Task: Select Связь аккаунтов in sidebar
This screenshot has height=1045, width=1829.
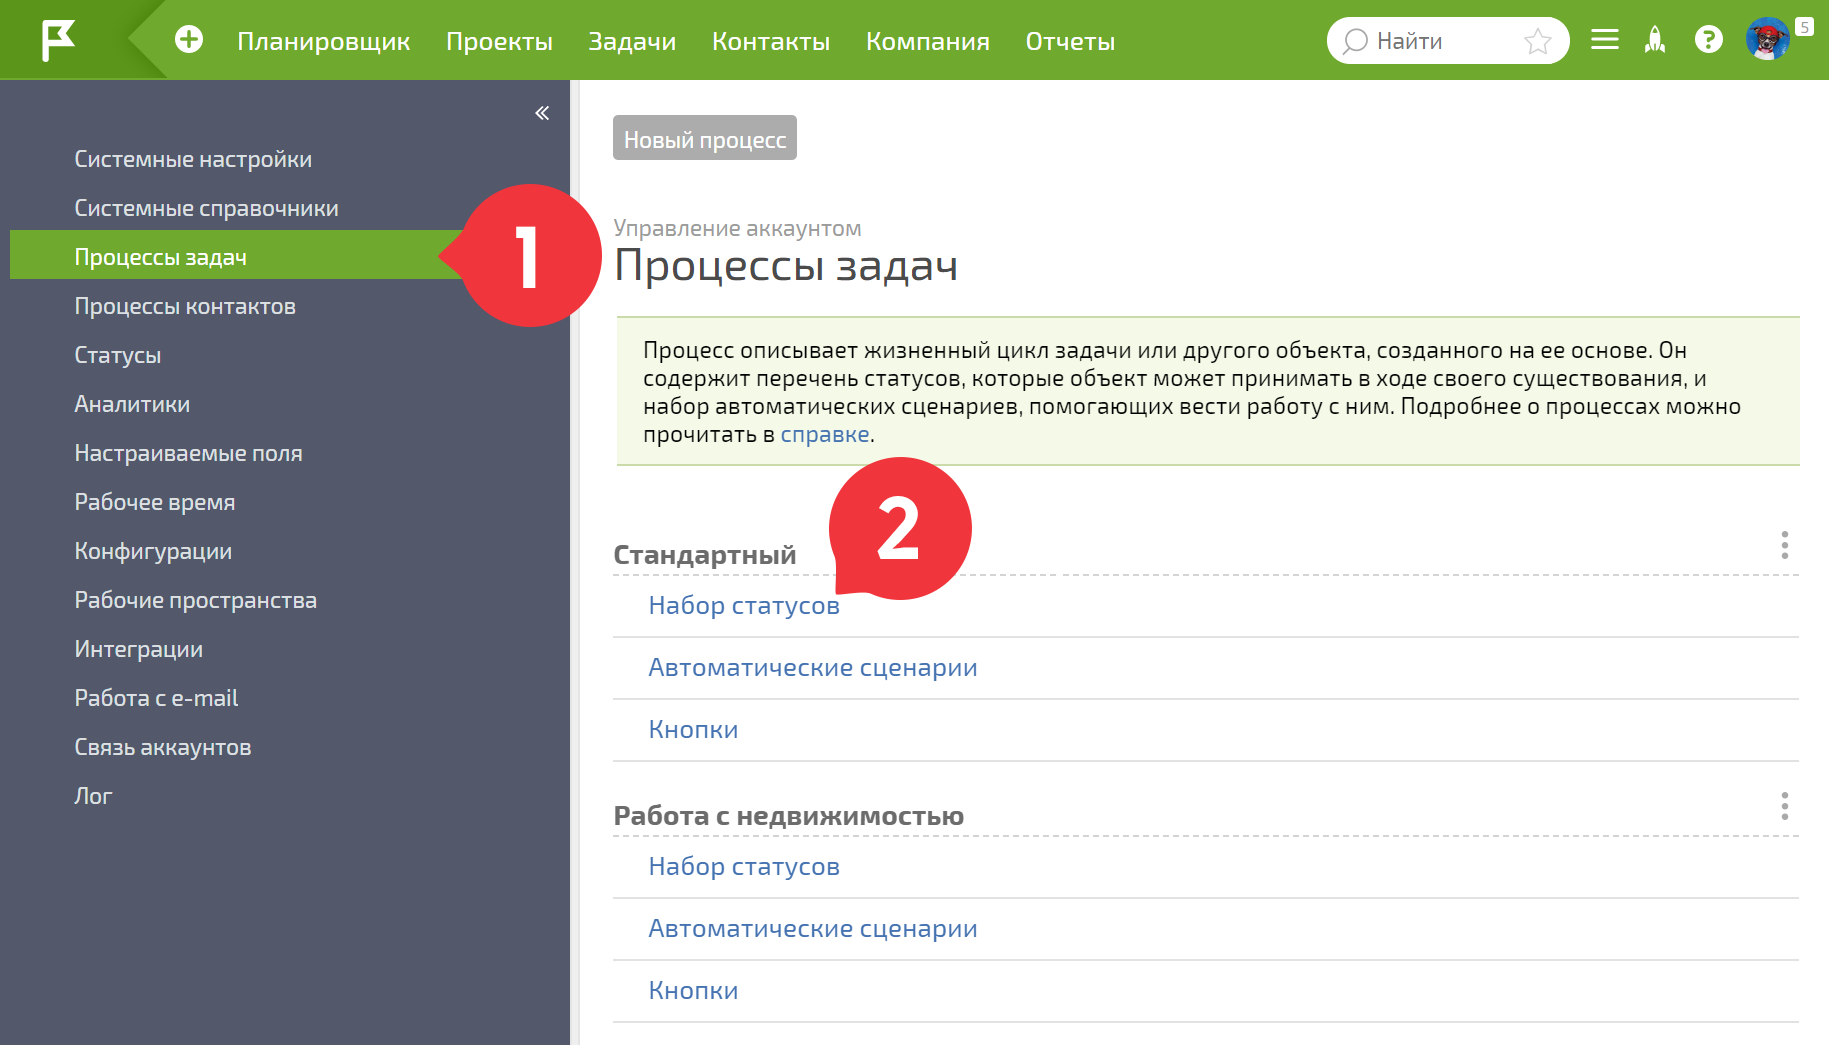Action: tap(162, 747)
